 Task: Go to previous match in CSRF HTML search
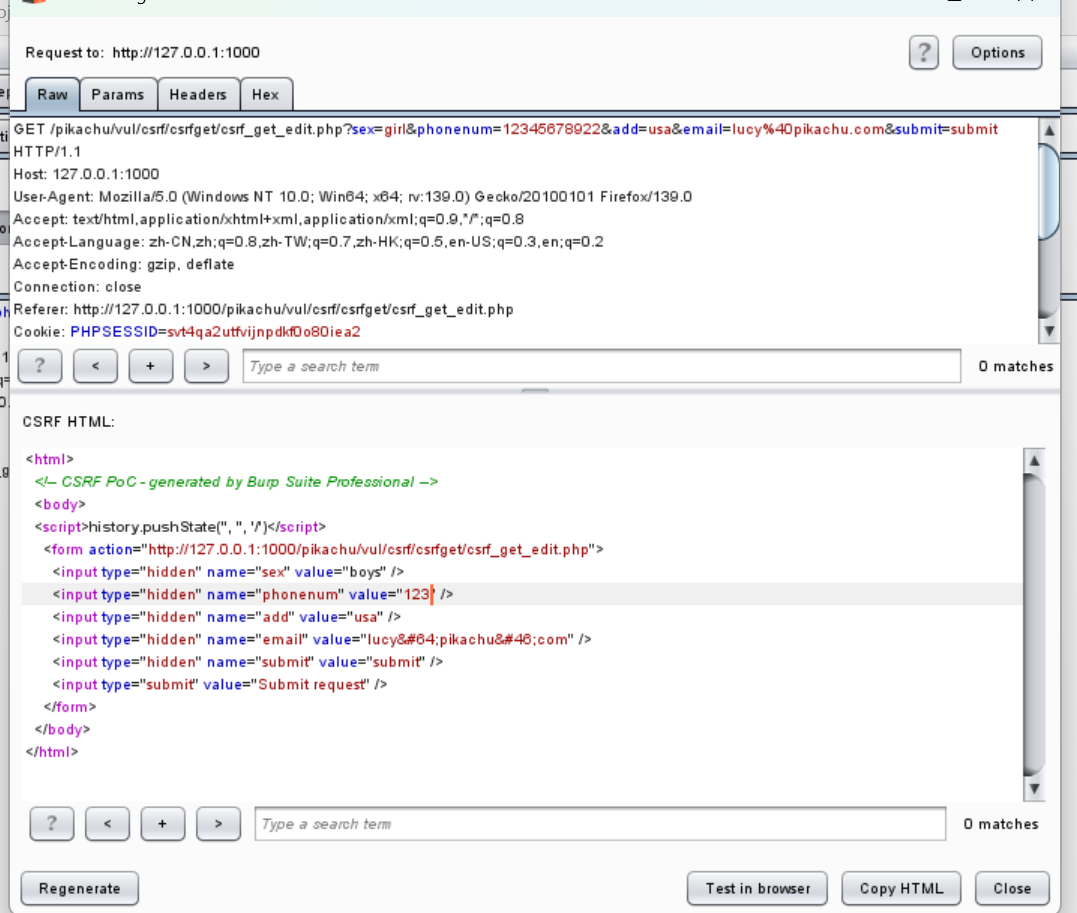[x=107, y=824]
